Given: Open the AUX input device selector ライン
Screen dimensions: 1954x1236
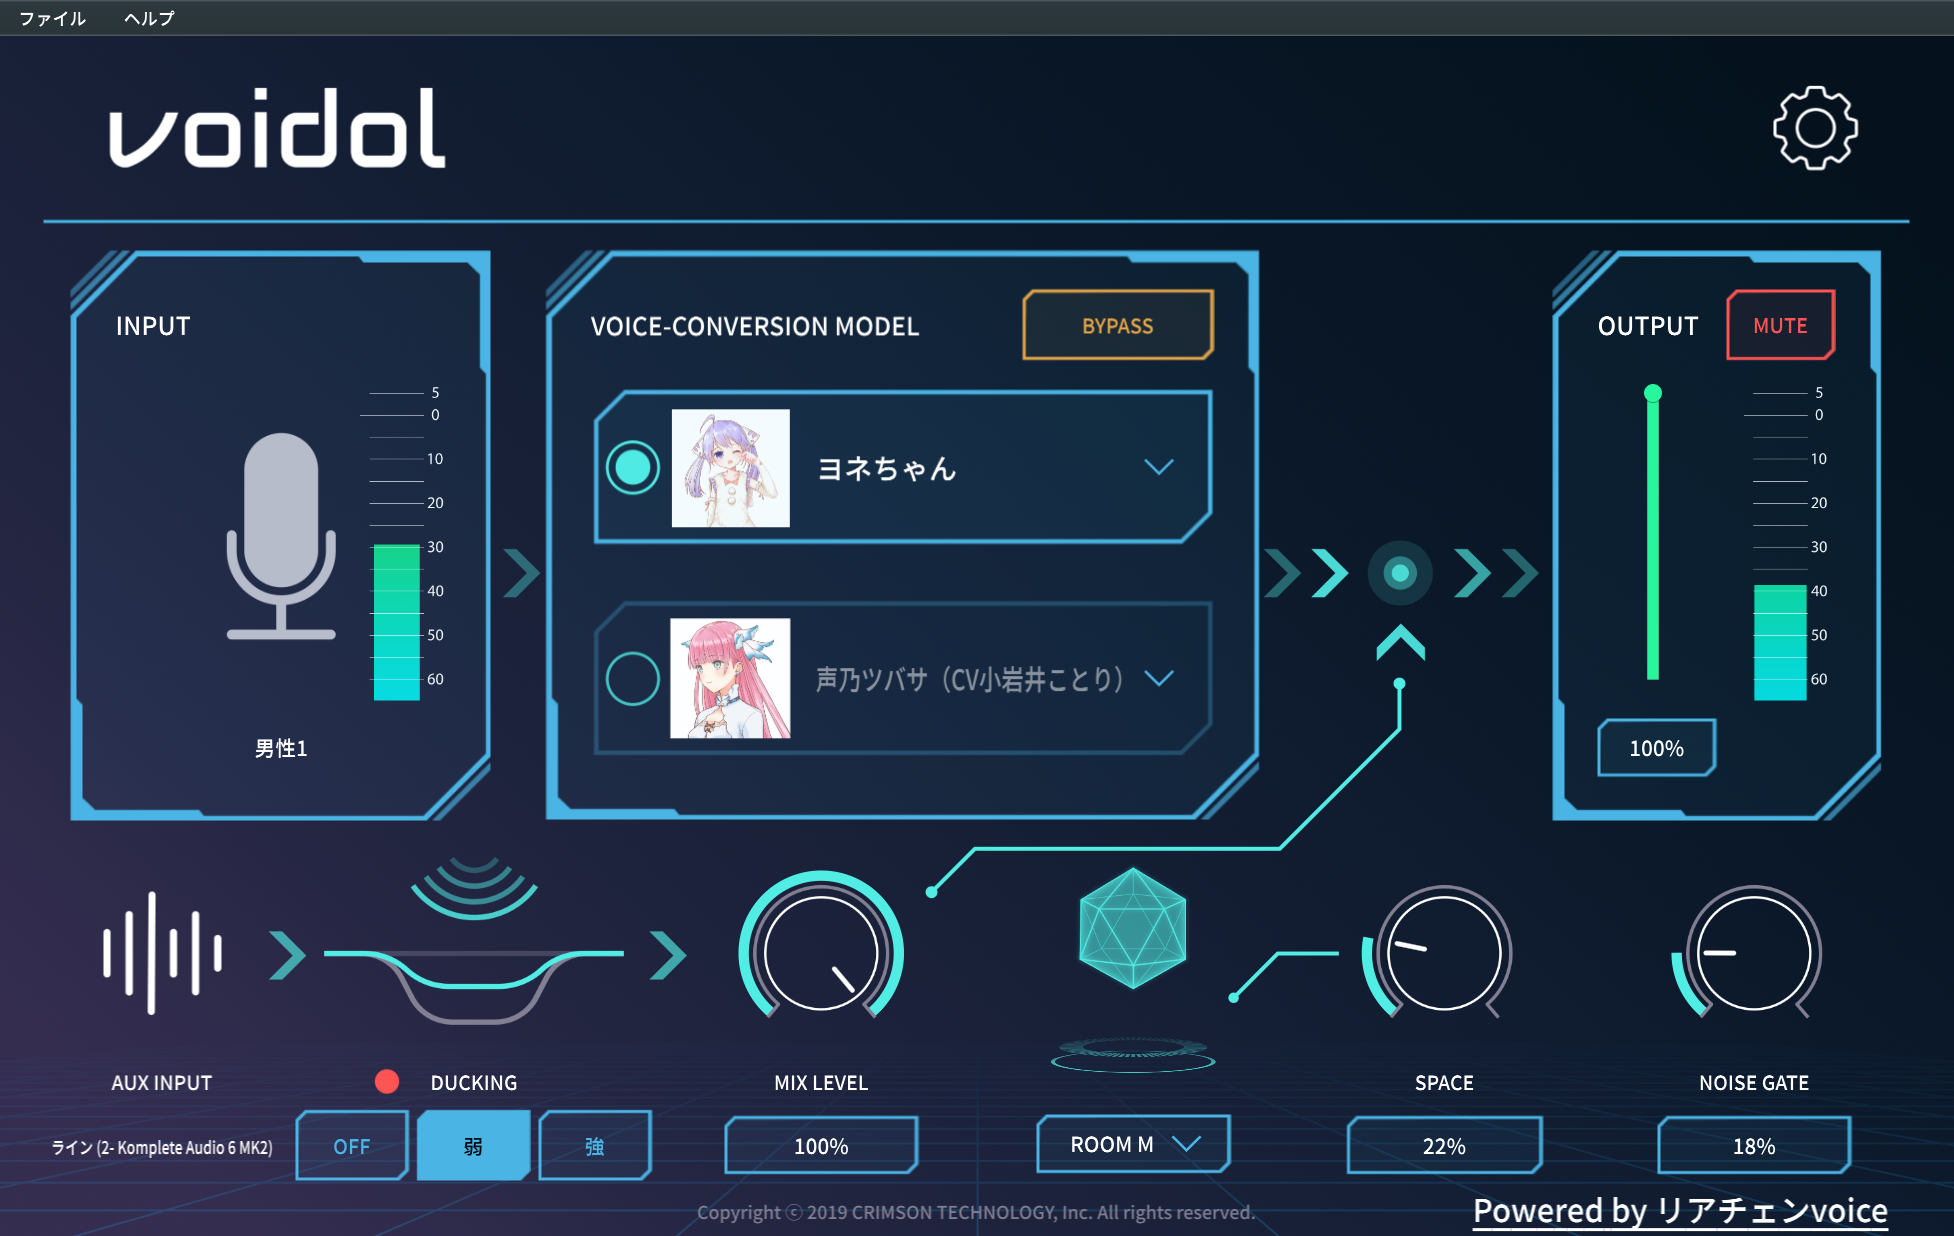Looking at the screenshot, I should tap(162, 1147).
